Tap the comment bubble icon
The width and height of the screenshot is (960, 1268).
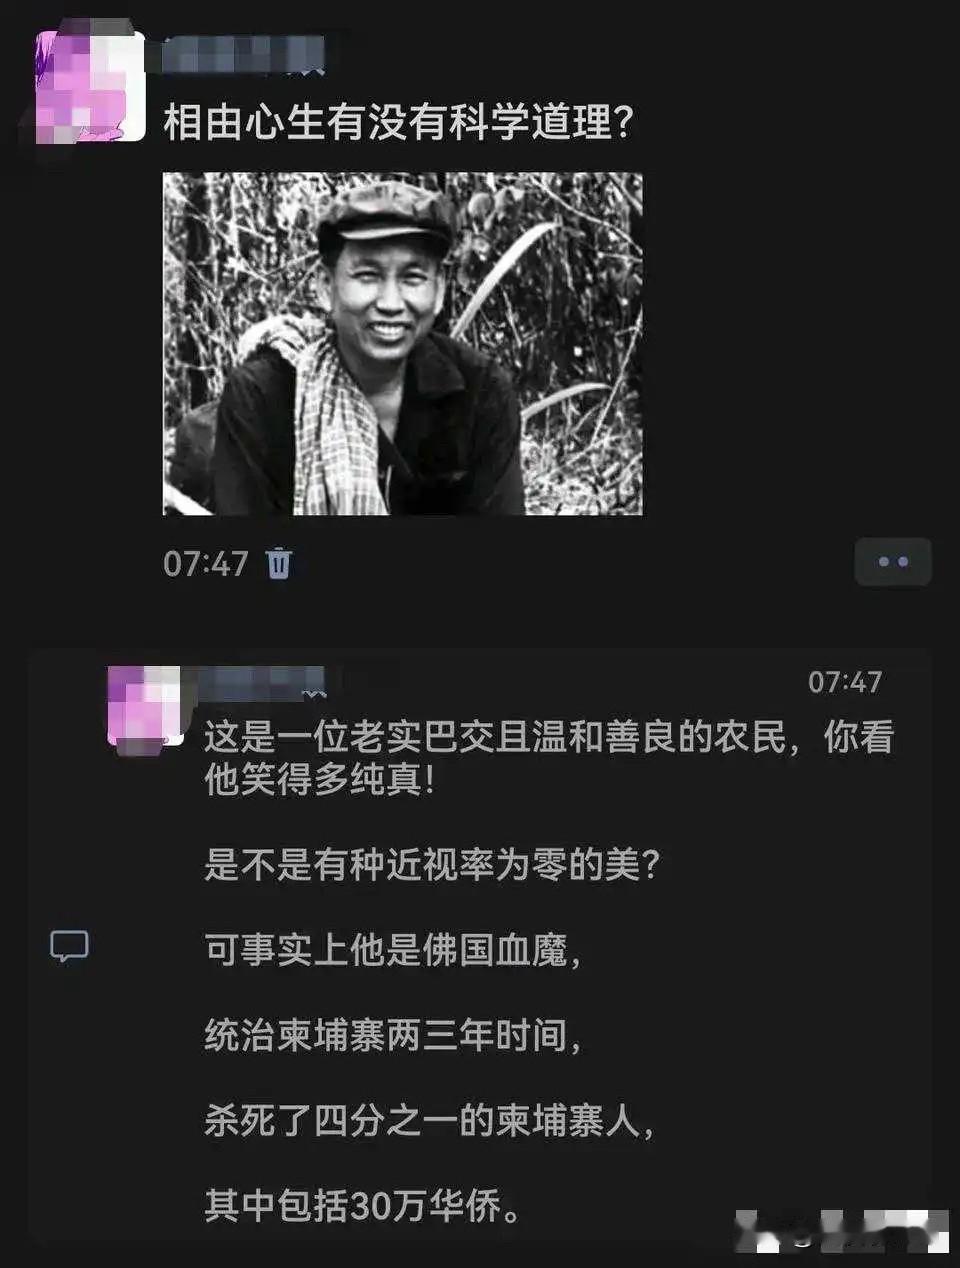69,946
